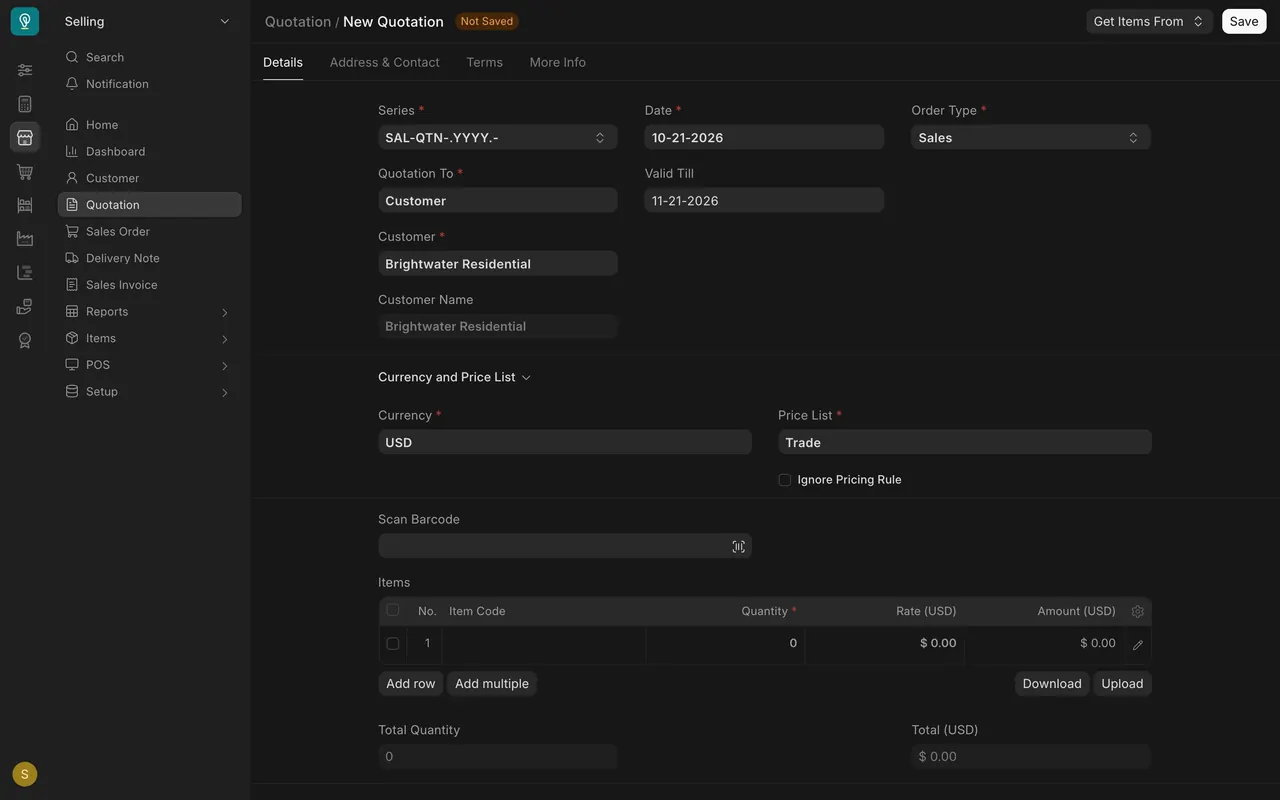Image resolution: width=1280 pixels, height=800 pixels.
Task: Open the Series SAL-QTN dropdown
Action: pyautogui.click(x=498, y=138)
